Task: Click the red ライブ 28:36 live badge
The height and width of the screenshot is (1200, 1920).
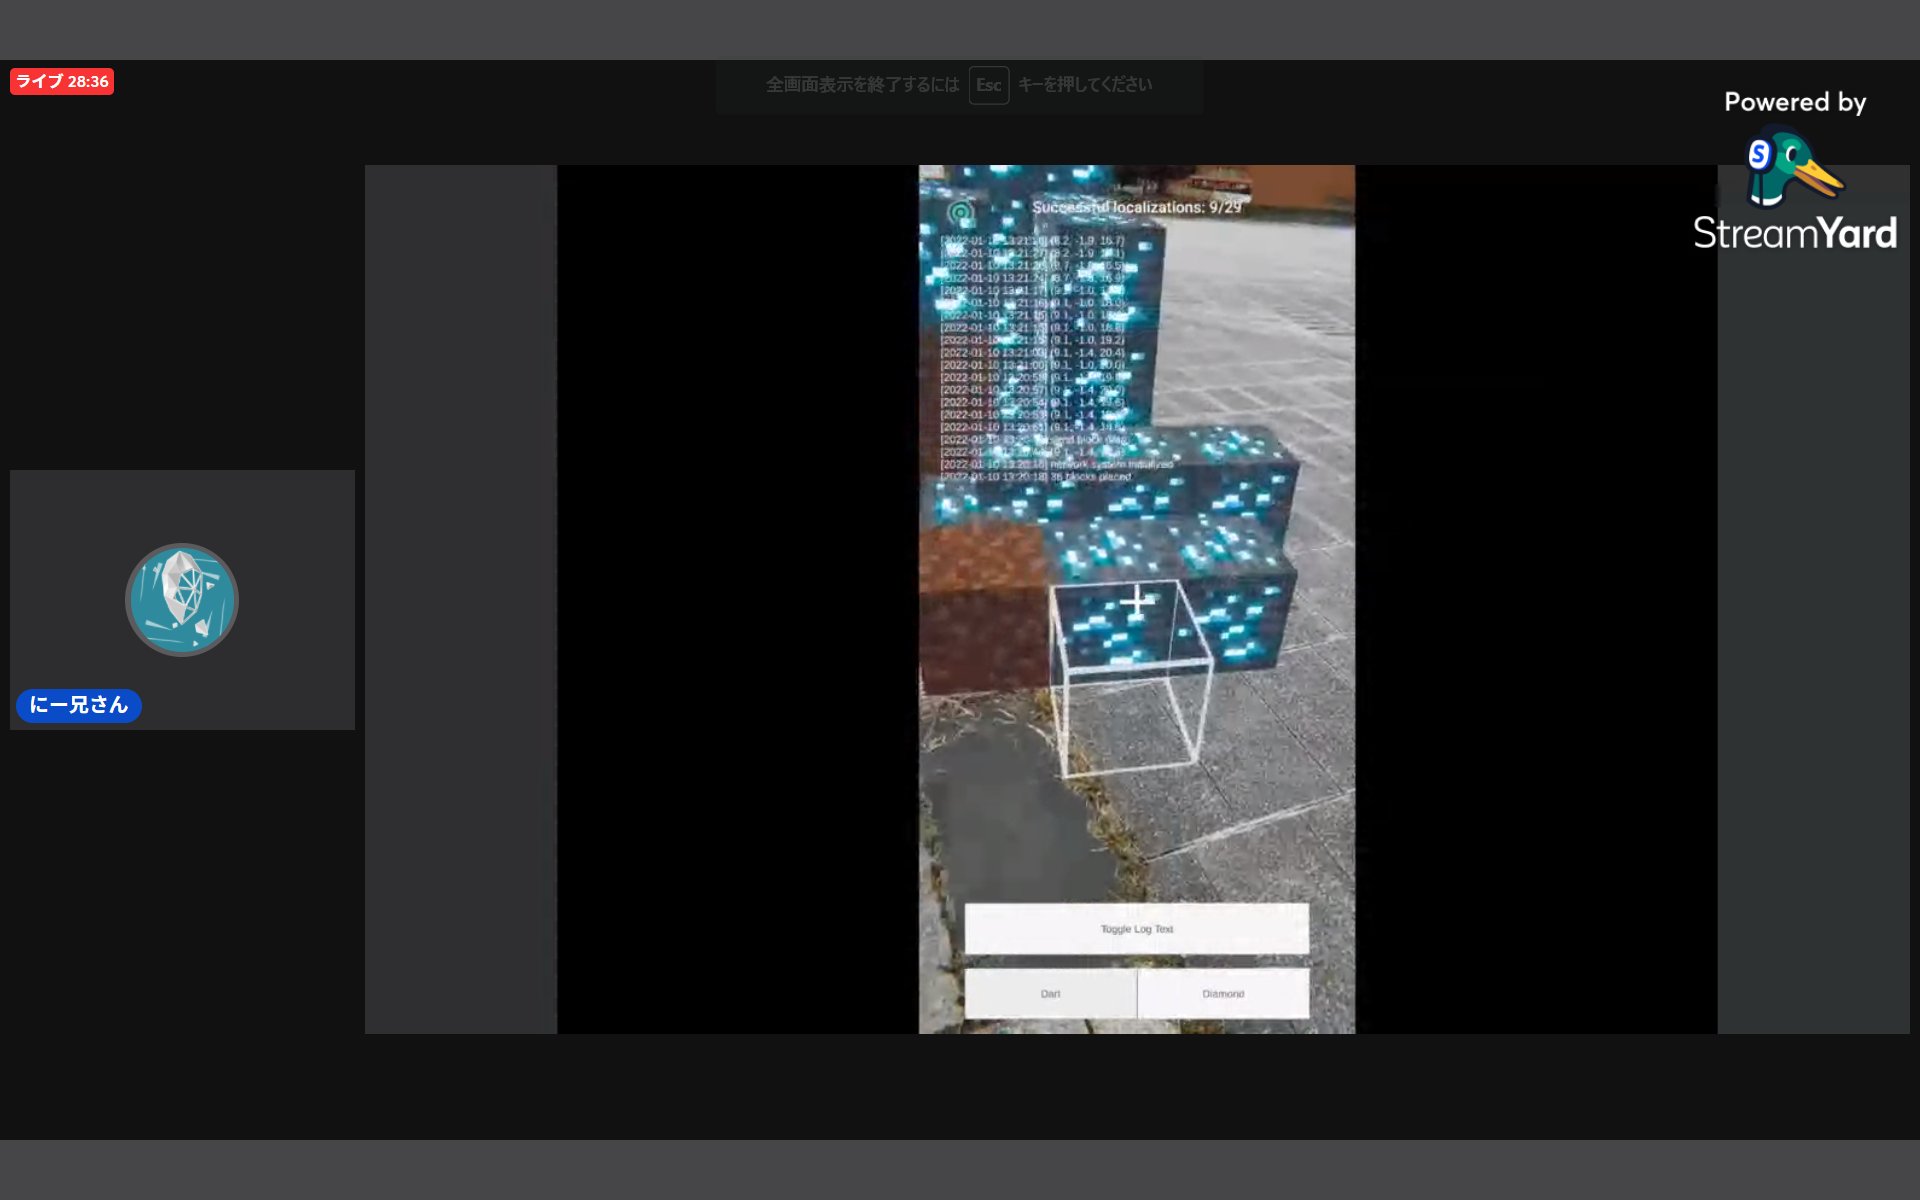Action: coord(62,82)
